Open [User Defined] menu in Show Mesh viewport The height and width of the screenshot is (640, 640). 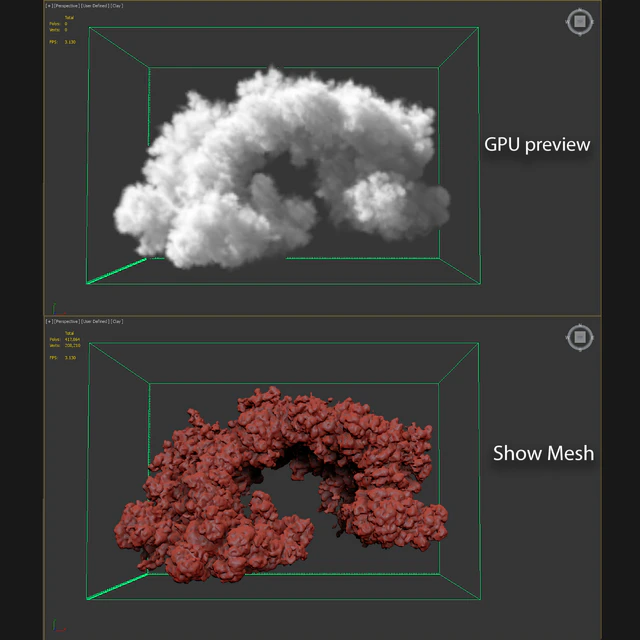point(95,321)
